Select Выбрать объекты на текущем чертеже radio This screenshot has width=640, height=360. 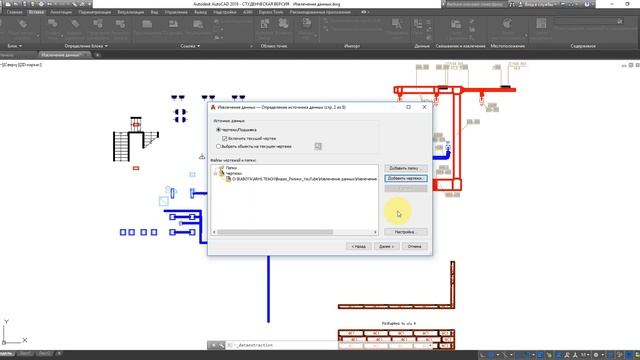point(218,146)
